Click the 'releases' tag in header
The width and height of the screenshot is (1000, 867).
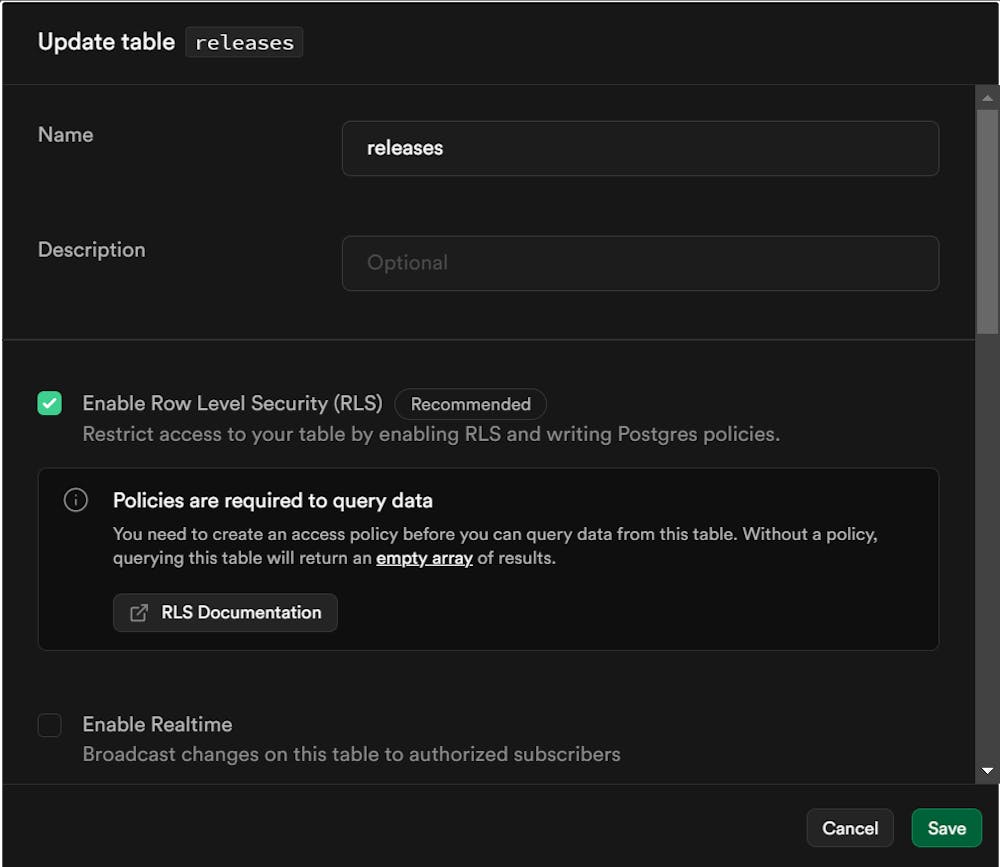tap(244, 42)
